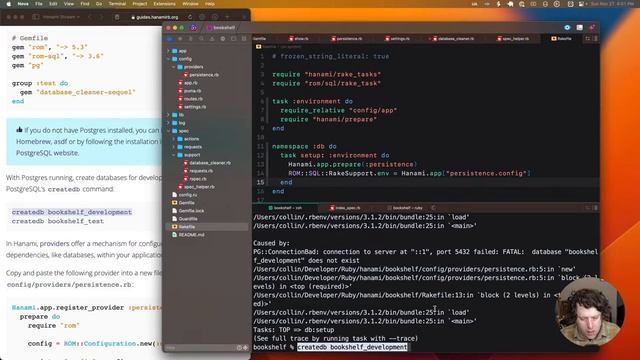This screenshot has height=360, width=640.
Task: Open the Terminal menu in menu bar
Action: [117, 4]
